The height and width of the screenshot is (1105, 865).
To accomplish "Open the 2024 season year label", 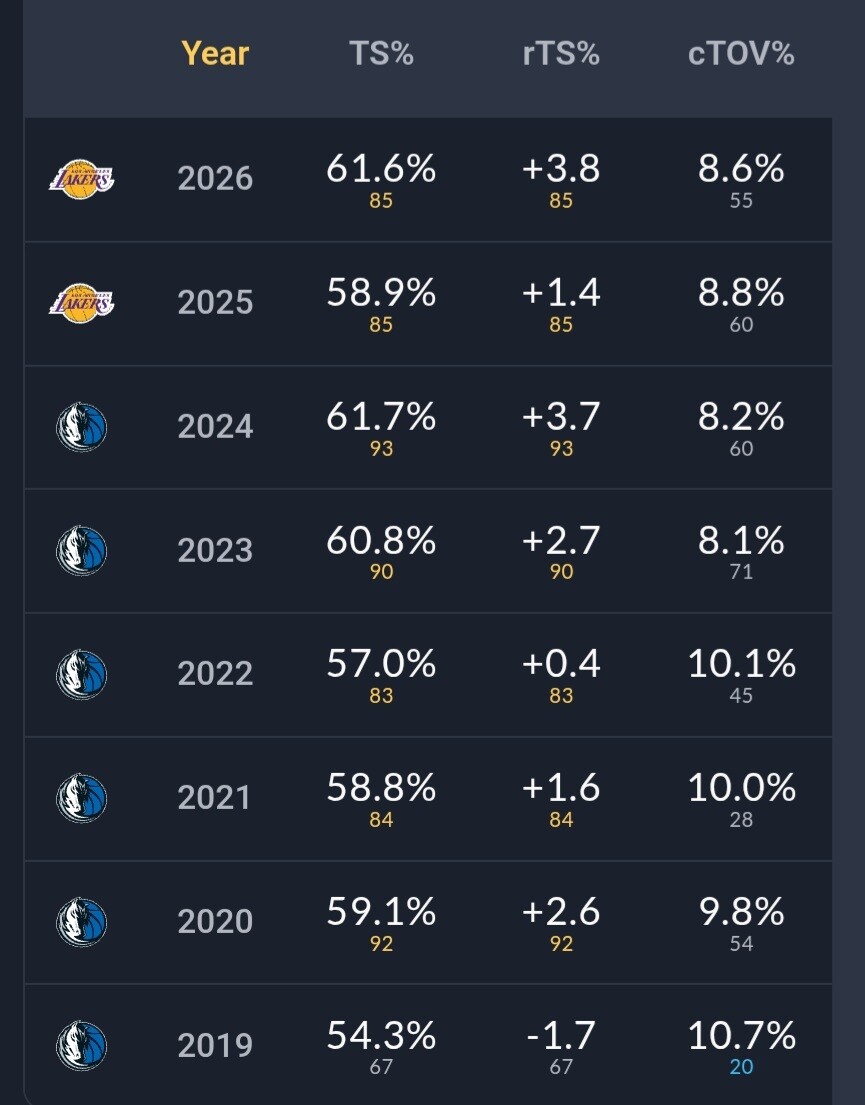I will coord(215,426).
